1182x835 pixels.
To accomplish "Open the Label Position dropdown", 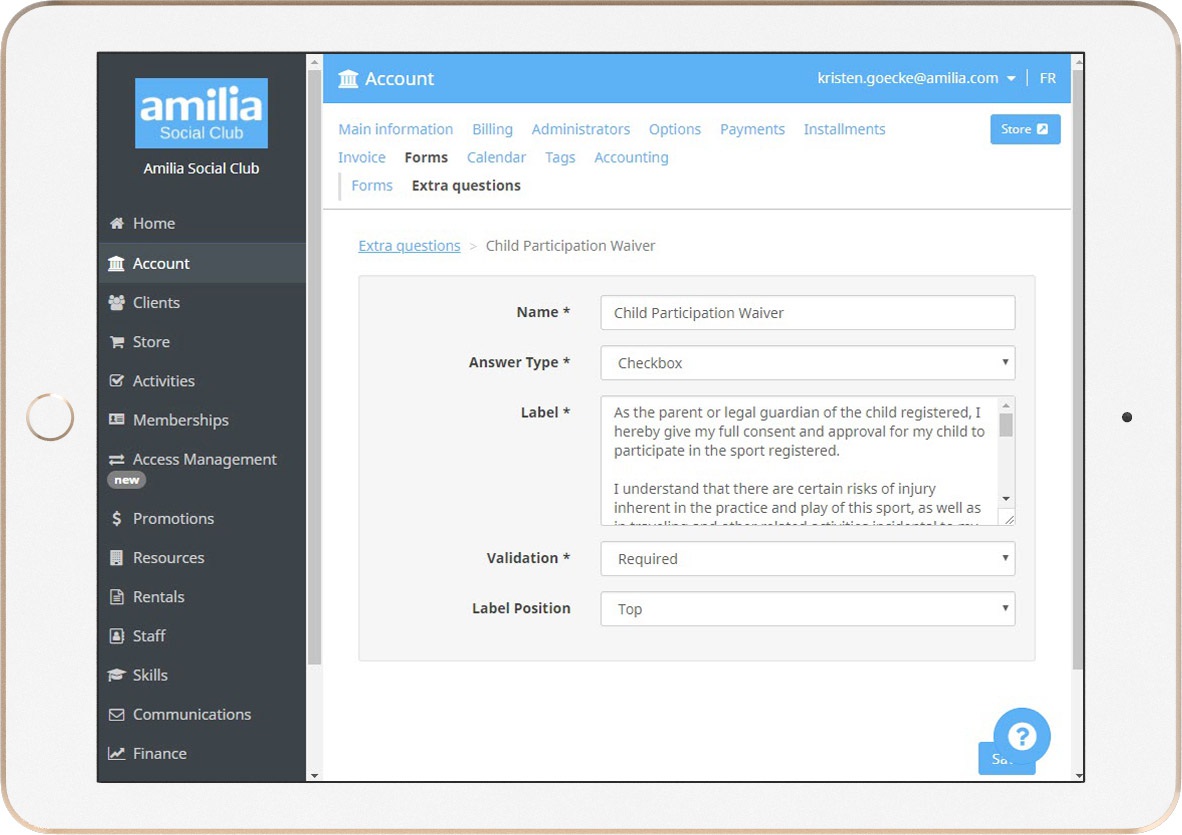I will [x=807, y=609].
